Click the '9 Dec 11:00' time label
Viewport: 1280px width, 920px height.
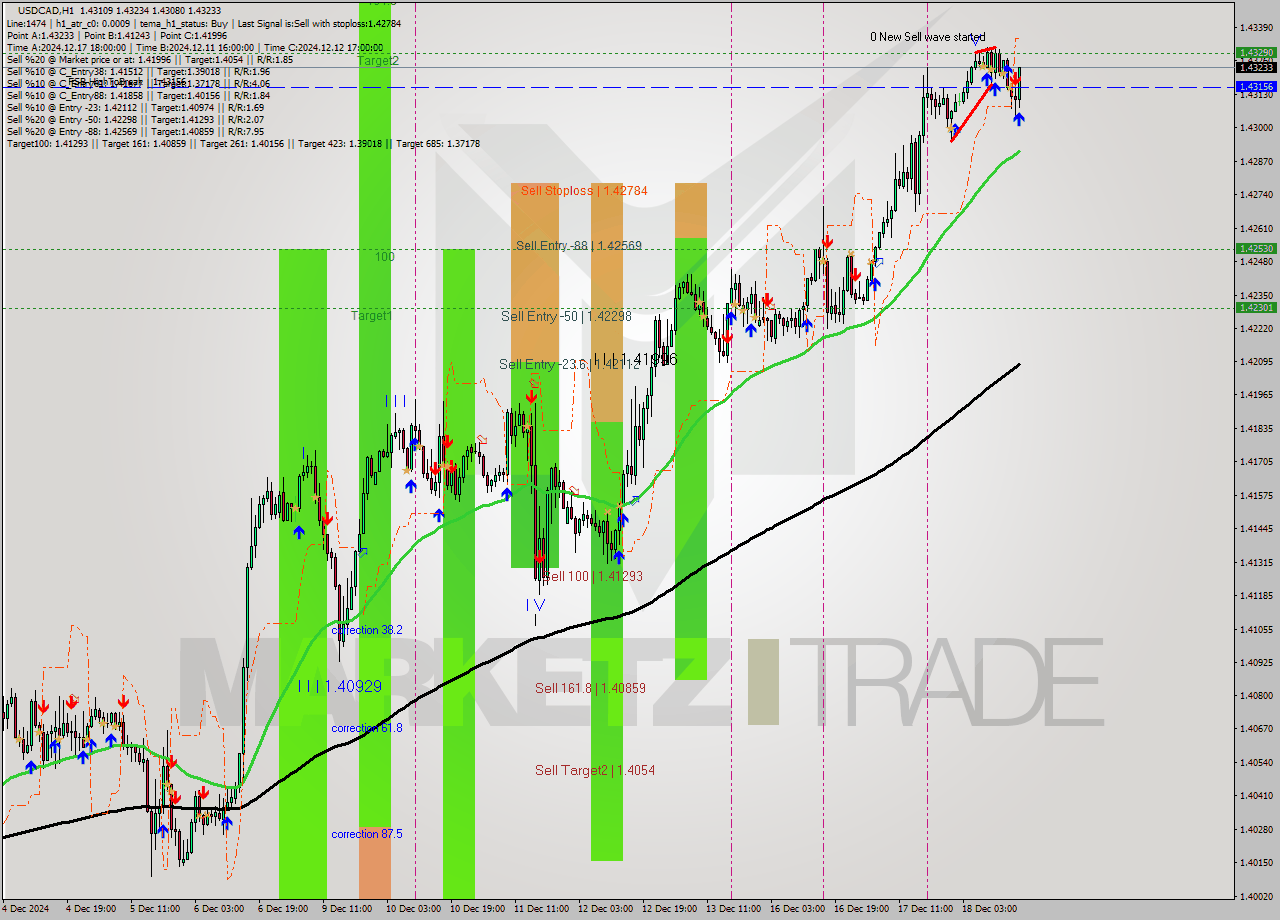pyautogui.click(x=347, y=909)
